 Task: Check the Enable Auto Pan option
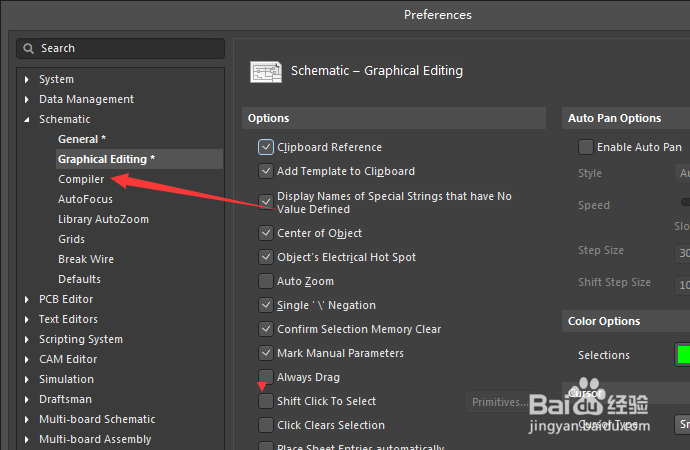pos(586,147)
